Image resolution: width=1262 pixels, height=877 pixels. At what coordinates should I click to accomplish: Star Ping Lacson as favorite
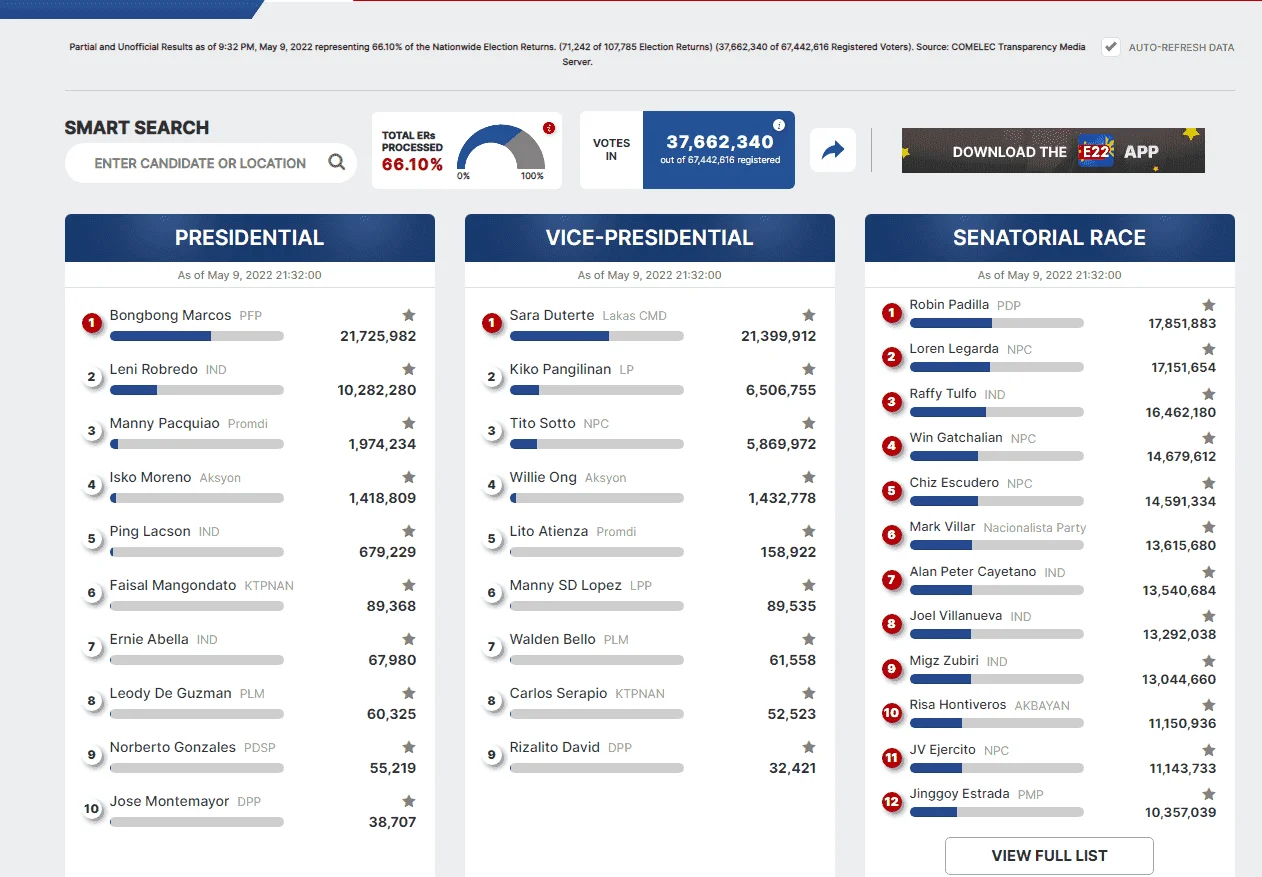pyautogui.click(x=409, y=531)
